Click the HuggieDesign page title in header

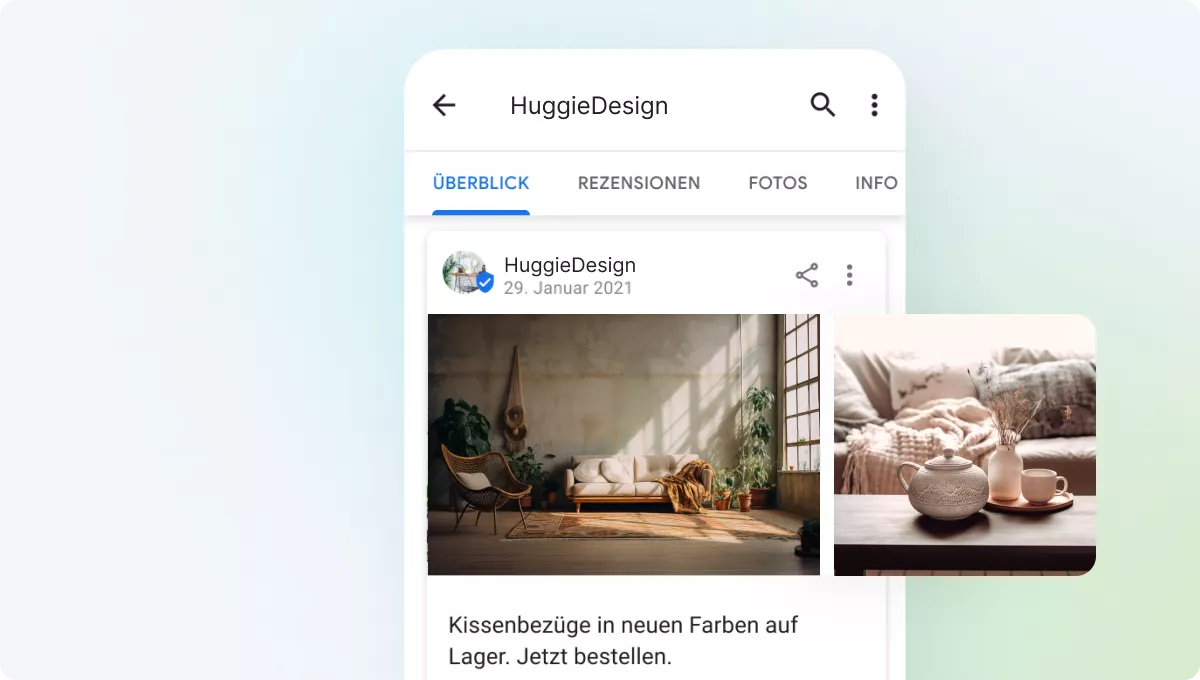pyautogui.click(x=589, y=106)
